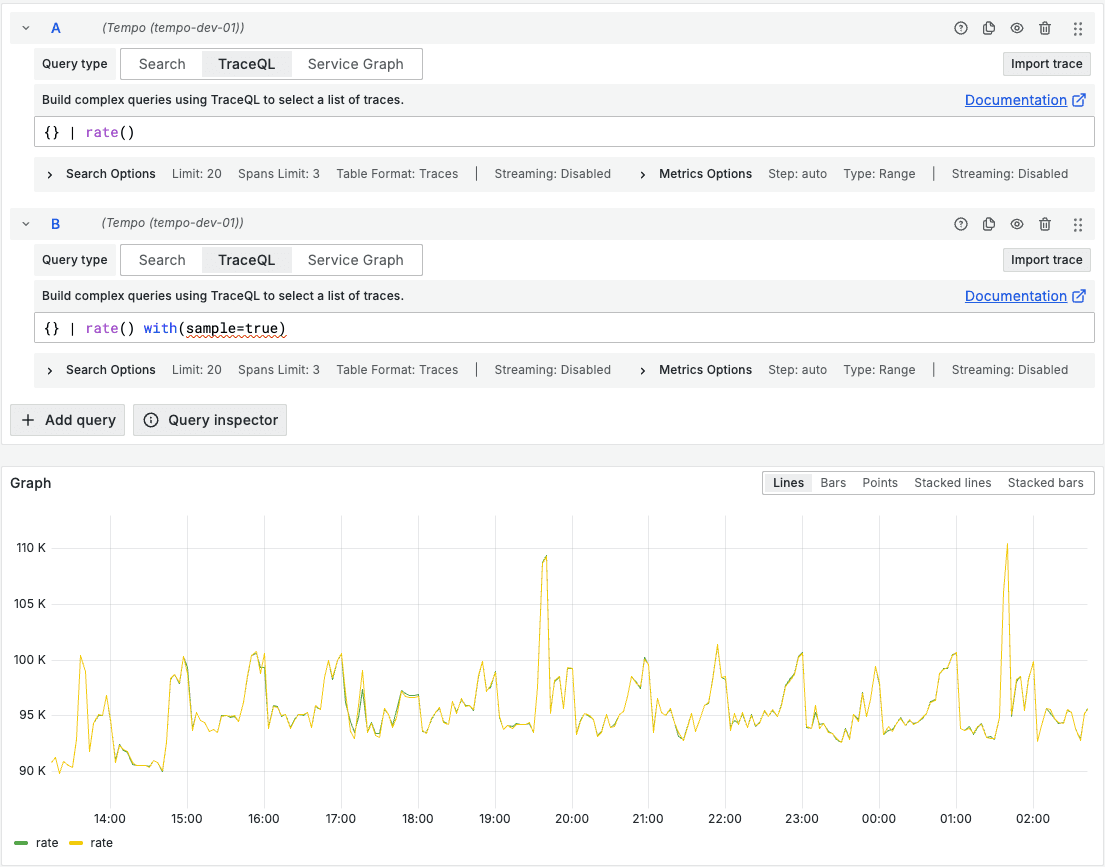Disable query A with the eye icon
The image size is (1105, 867).
pyautogui.click(x=1017, y=28)
